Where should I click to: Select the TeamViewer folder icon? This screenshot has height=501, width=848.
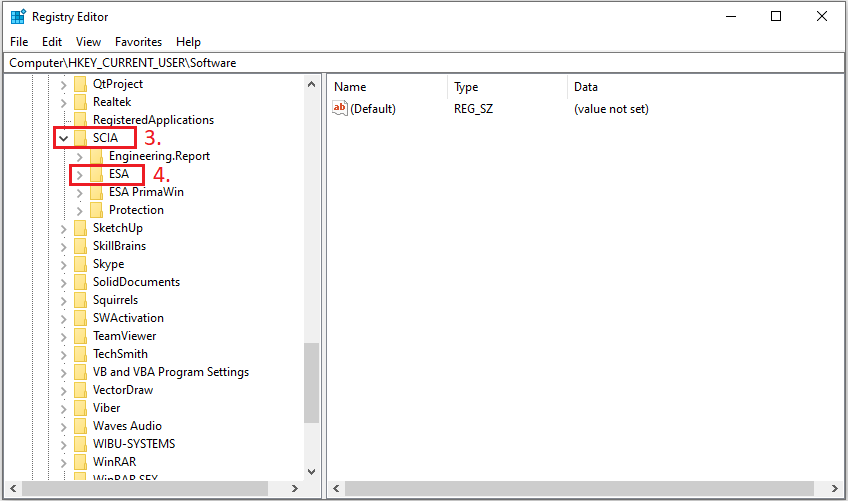coord(80,335)
